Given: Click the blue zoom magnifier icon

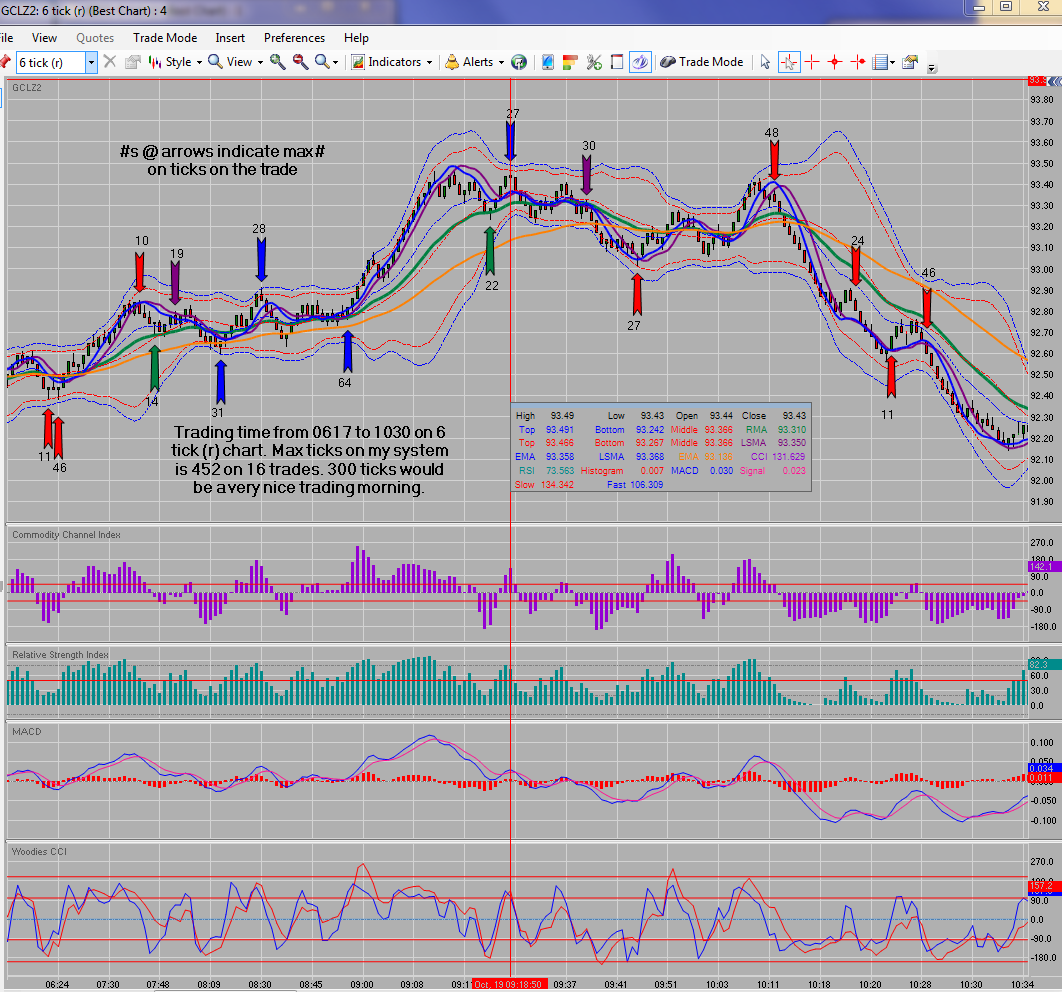Looking at the screenshot, I should point(322,62).
